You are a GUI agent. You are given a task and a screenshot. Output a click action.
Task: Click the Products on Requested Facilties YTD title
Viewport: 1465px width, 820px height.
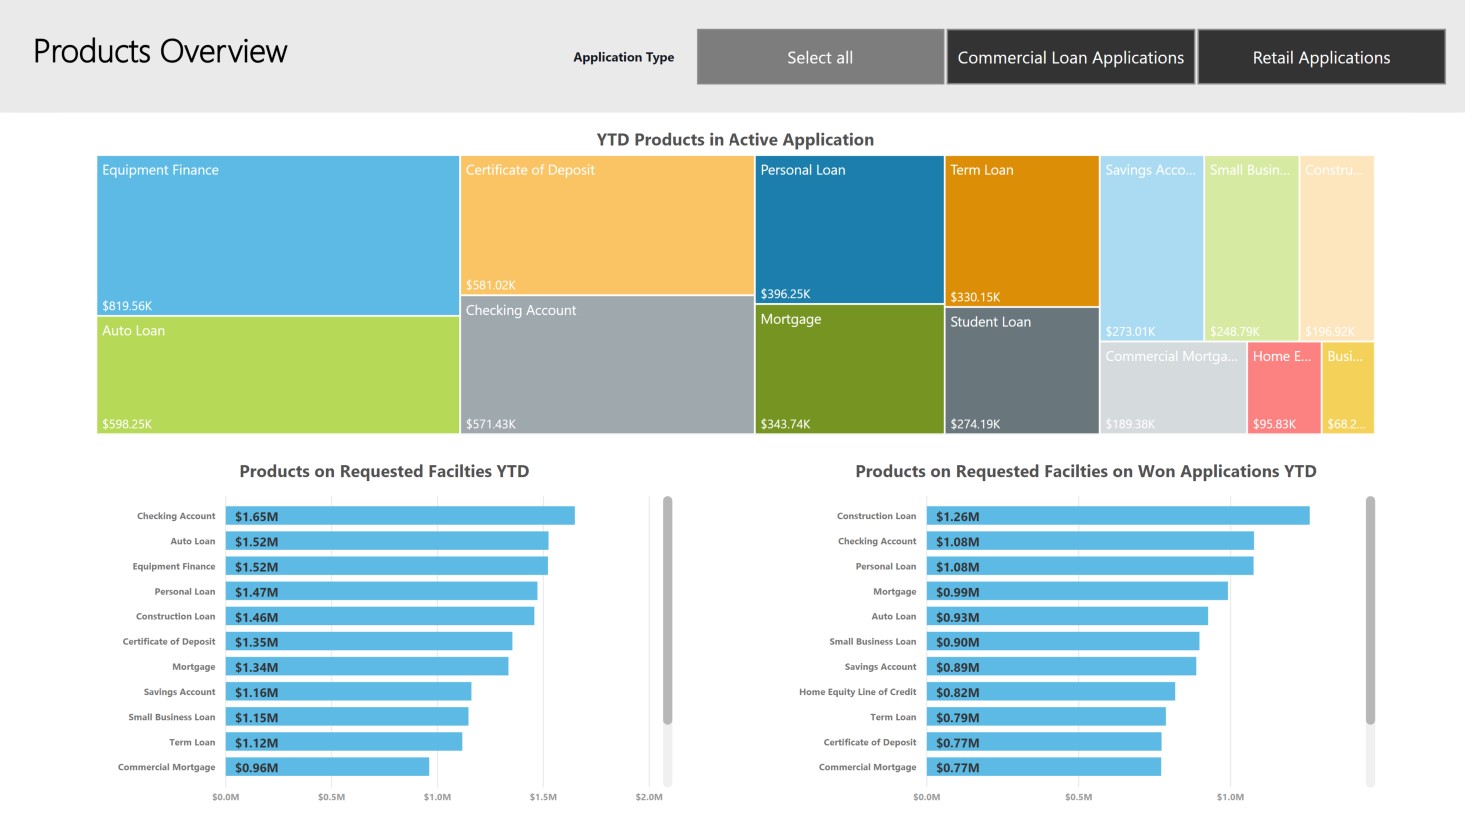(384, 471)
